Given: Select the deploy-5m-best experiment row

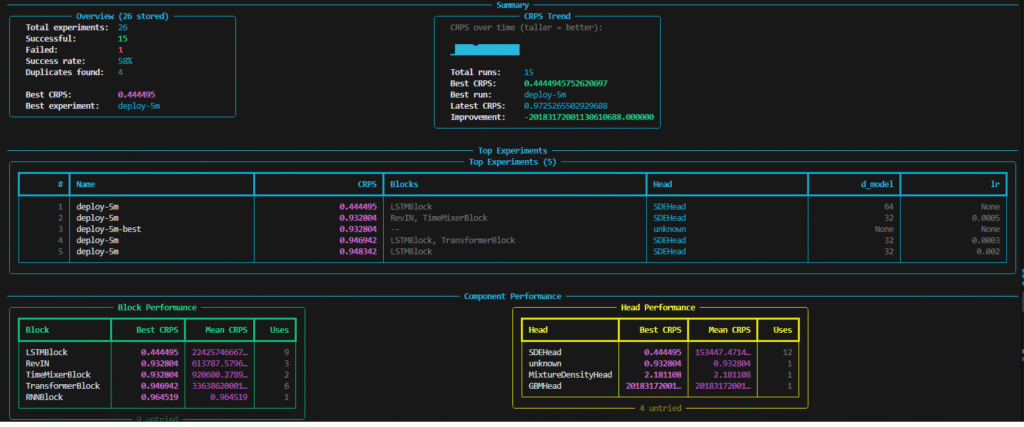Looking at the screenshot, I should 109,229.
